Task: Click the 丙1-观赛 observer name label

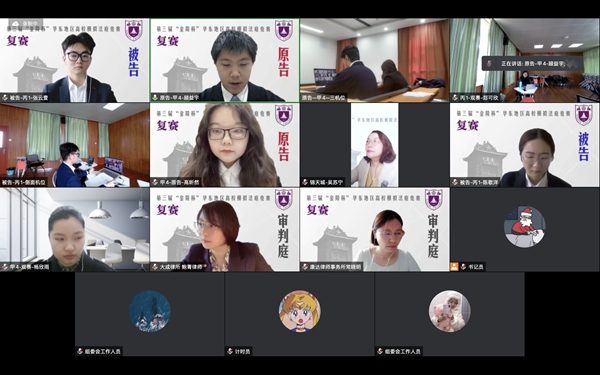Action: [x=479, y=98]
